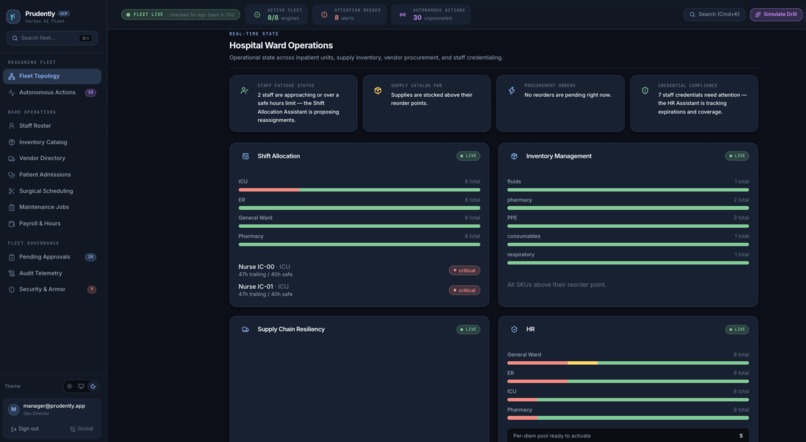
Task: Click the Supply Chain Resiliency truck icon
Action: (246, 329)
